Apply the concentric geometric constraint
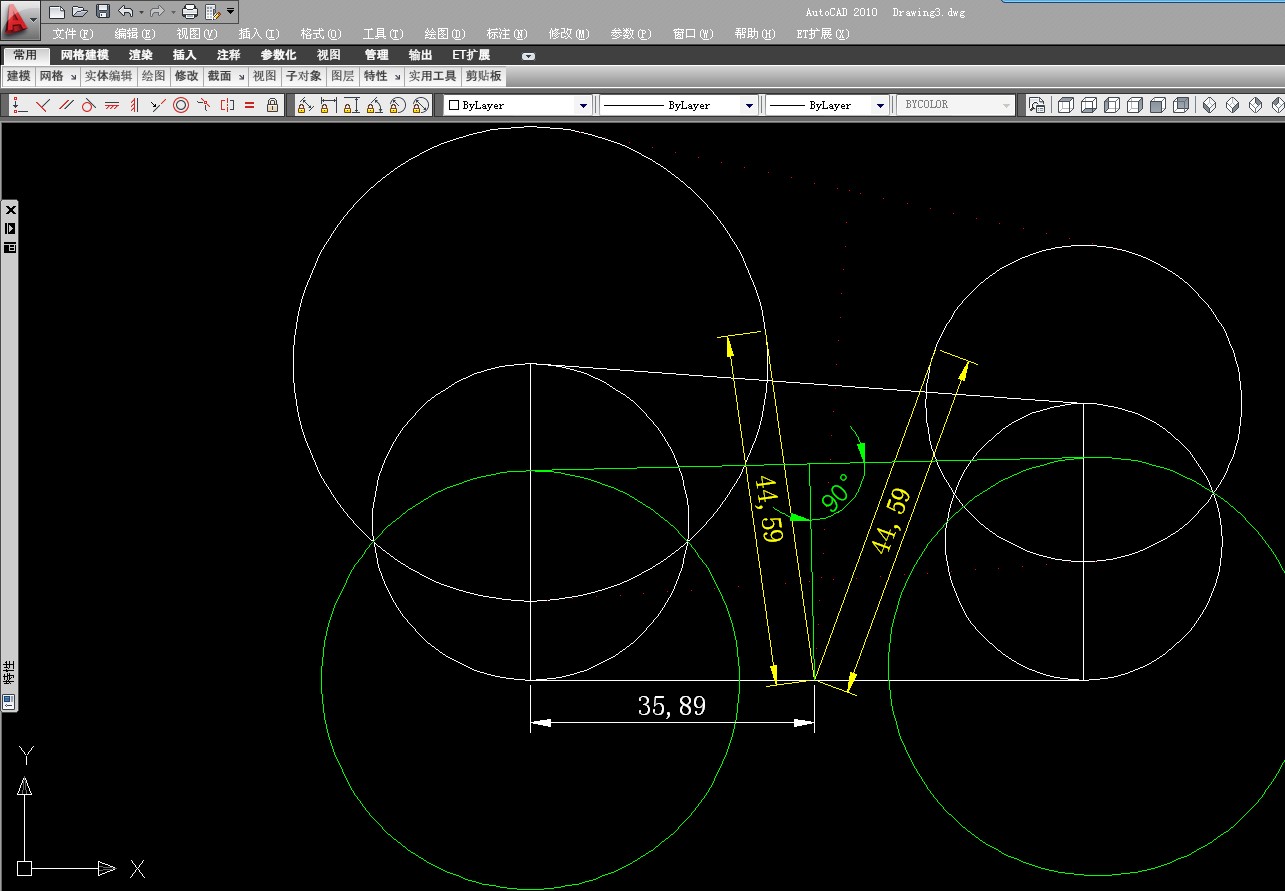1285x891 pixels. pos(181,105)
